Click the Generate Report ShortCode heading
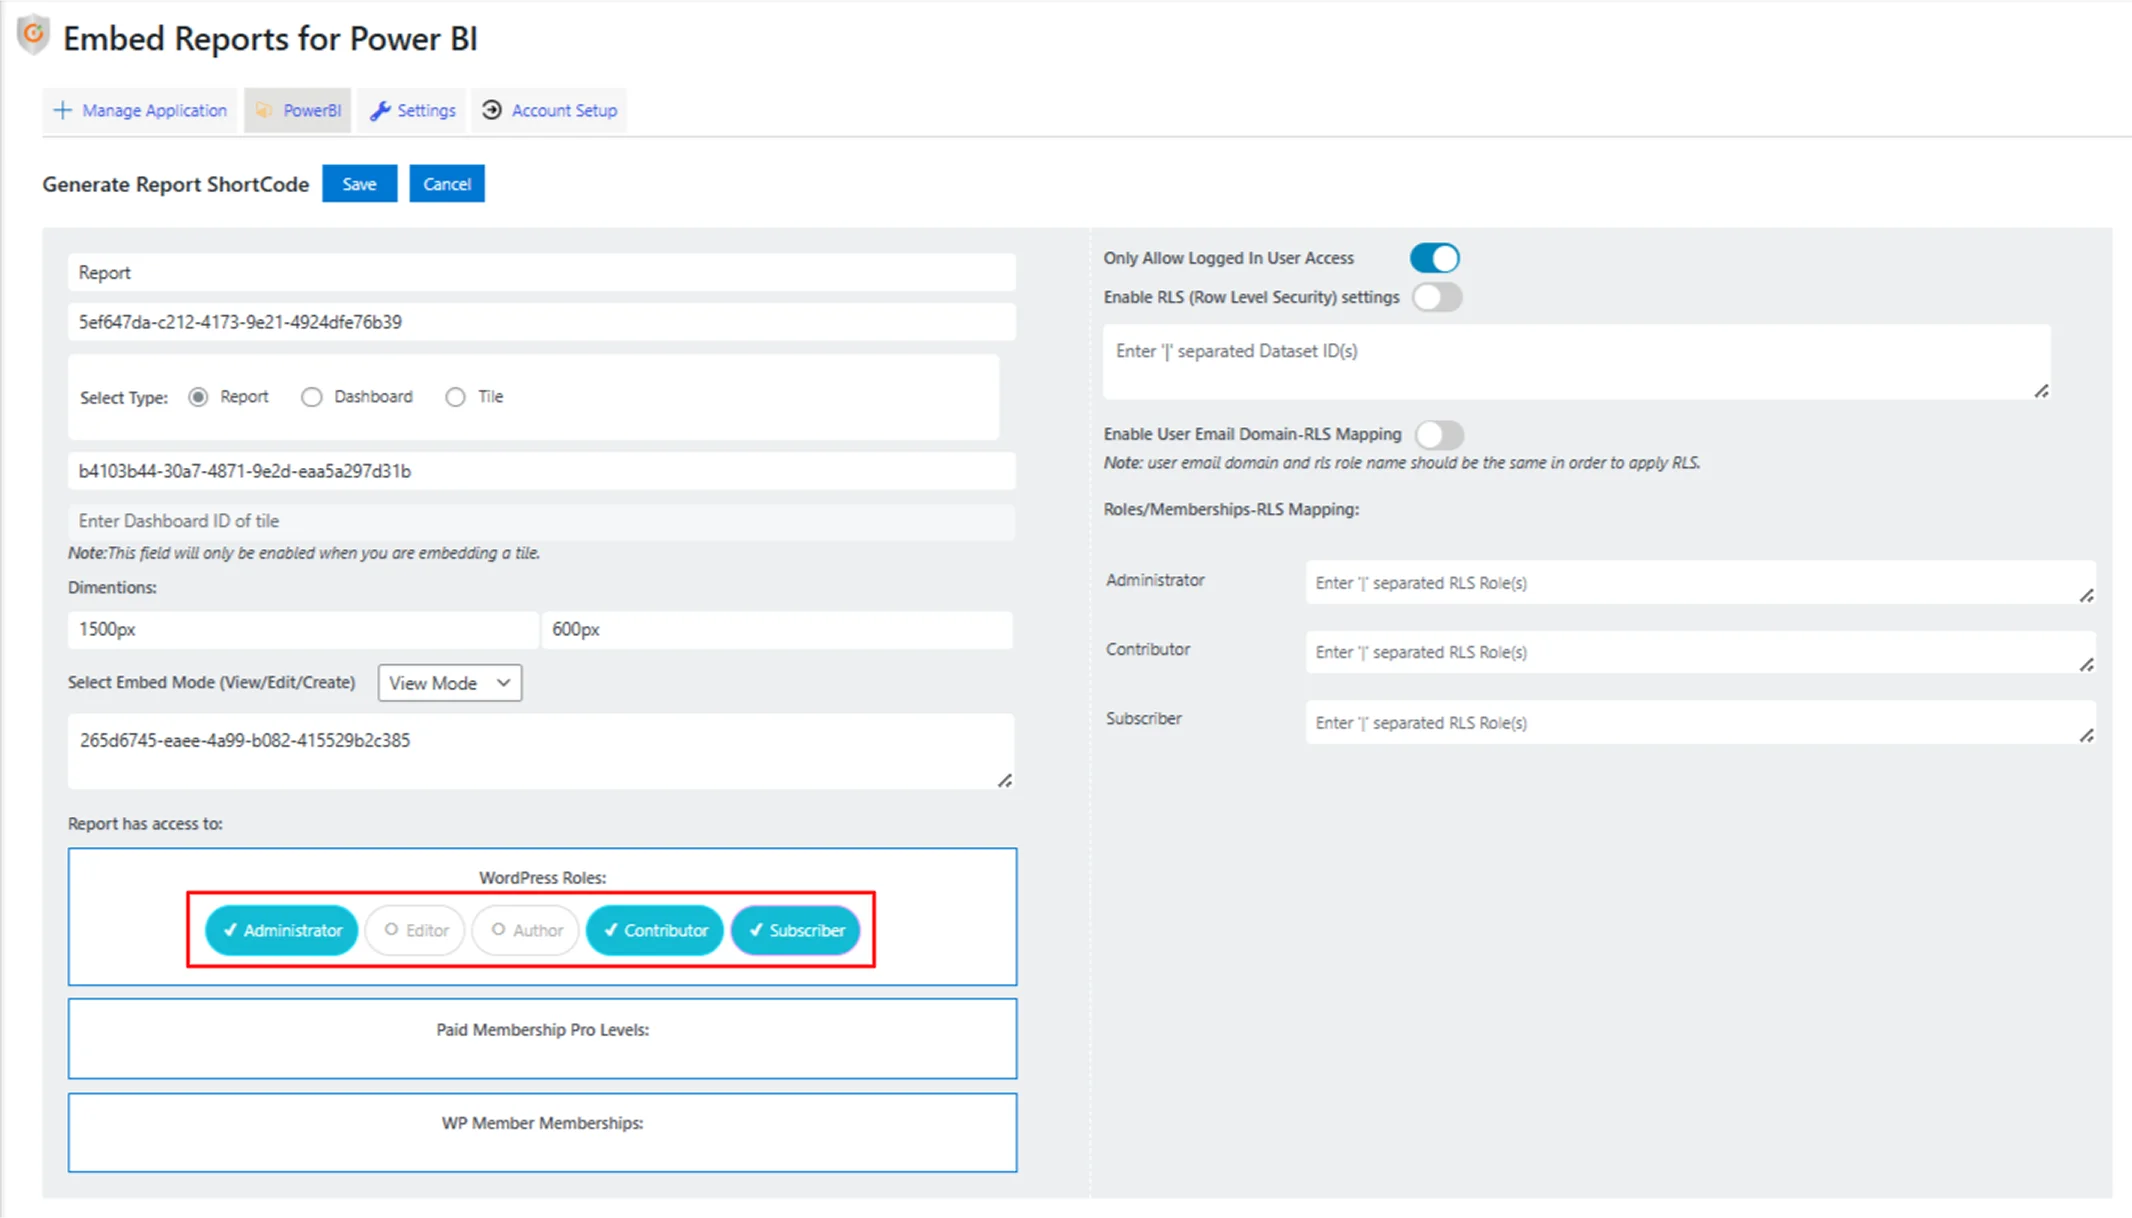Screen dimensions: 2132x1218 pos(175,184)
